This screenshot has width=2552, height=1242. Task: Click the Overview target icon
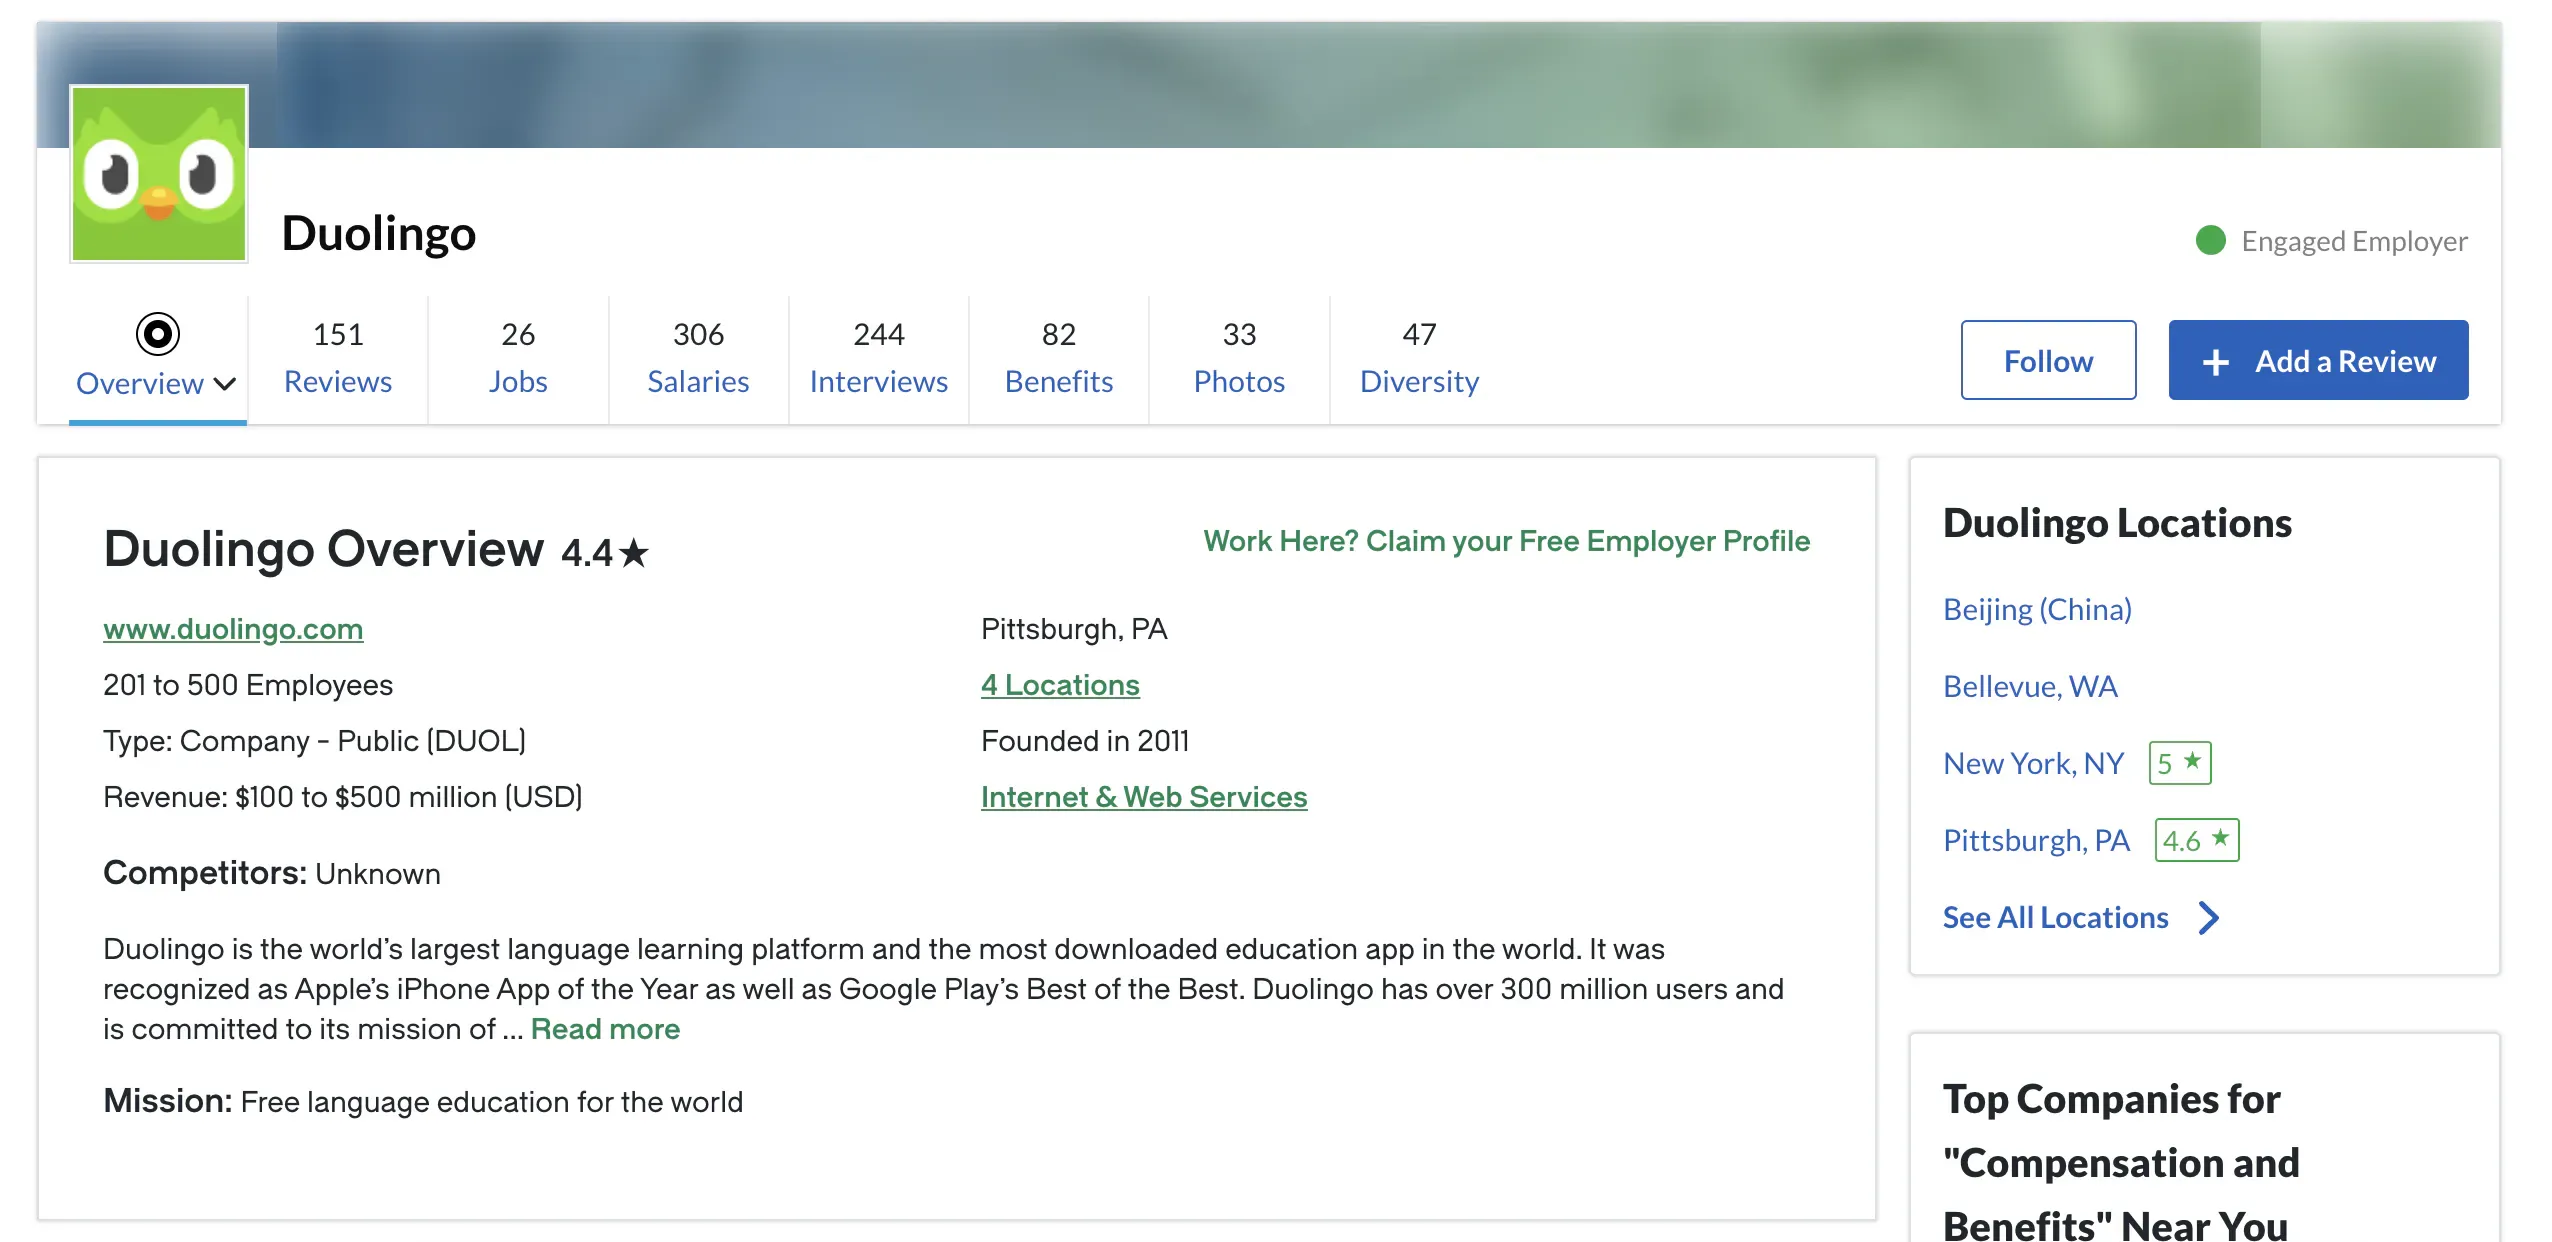coord(158,334)
